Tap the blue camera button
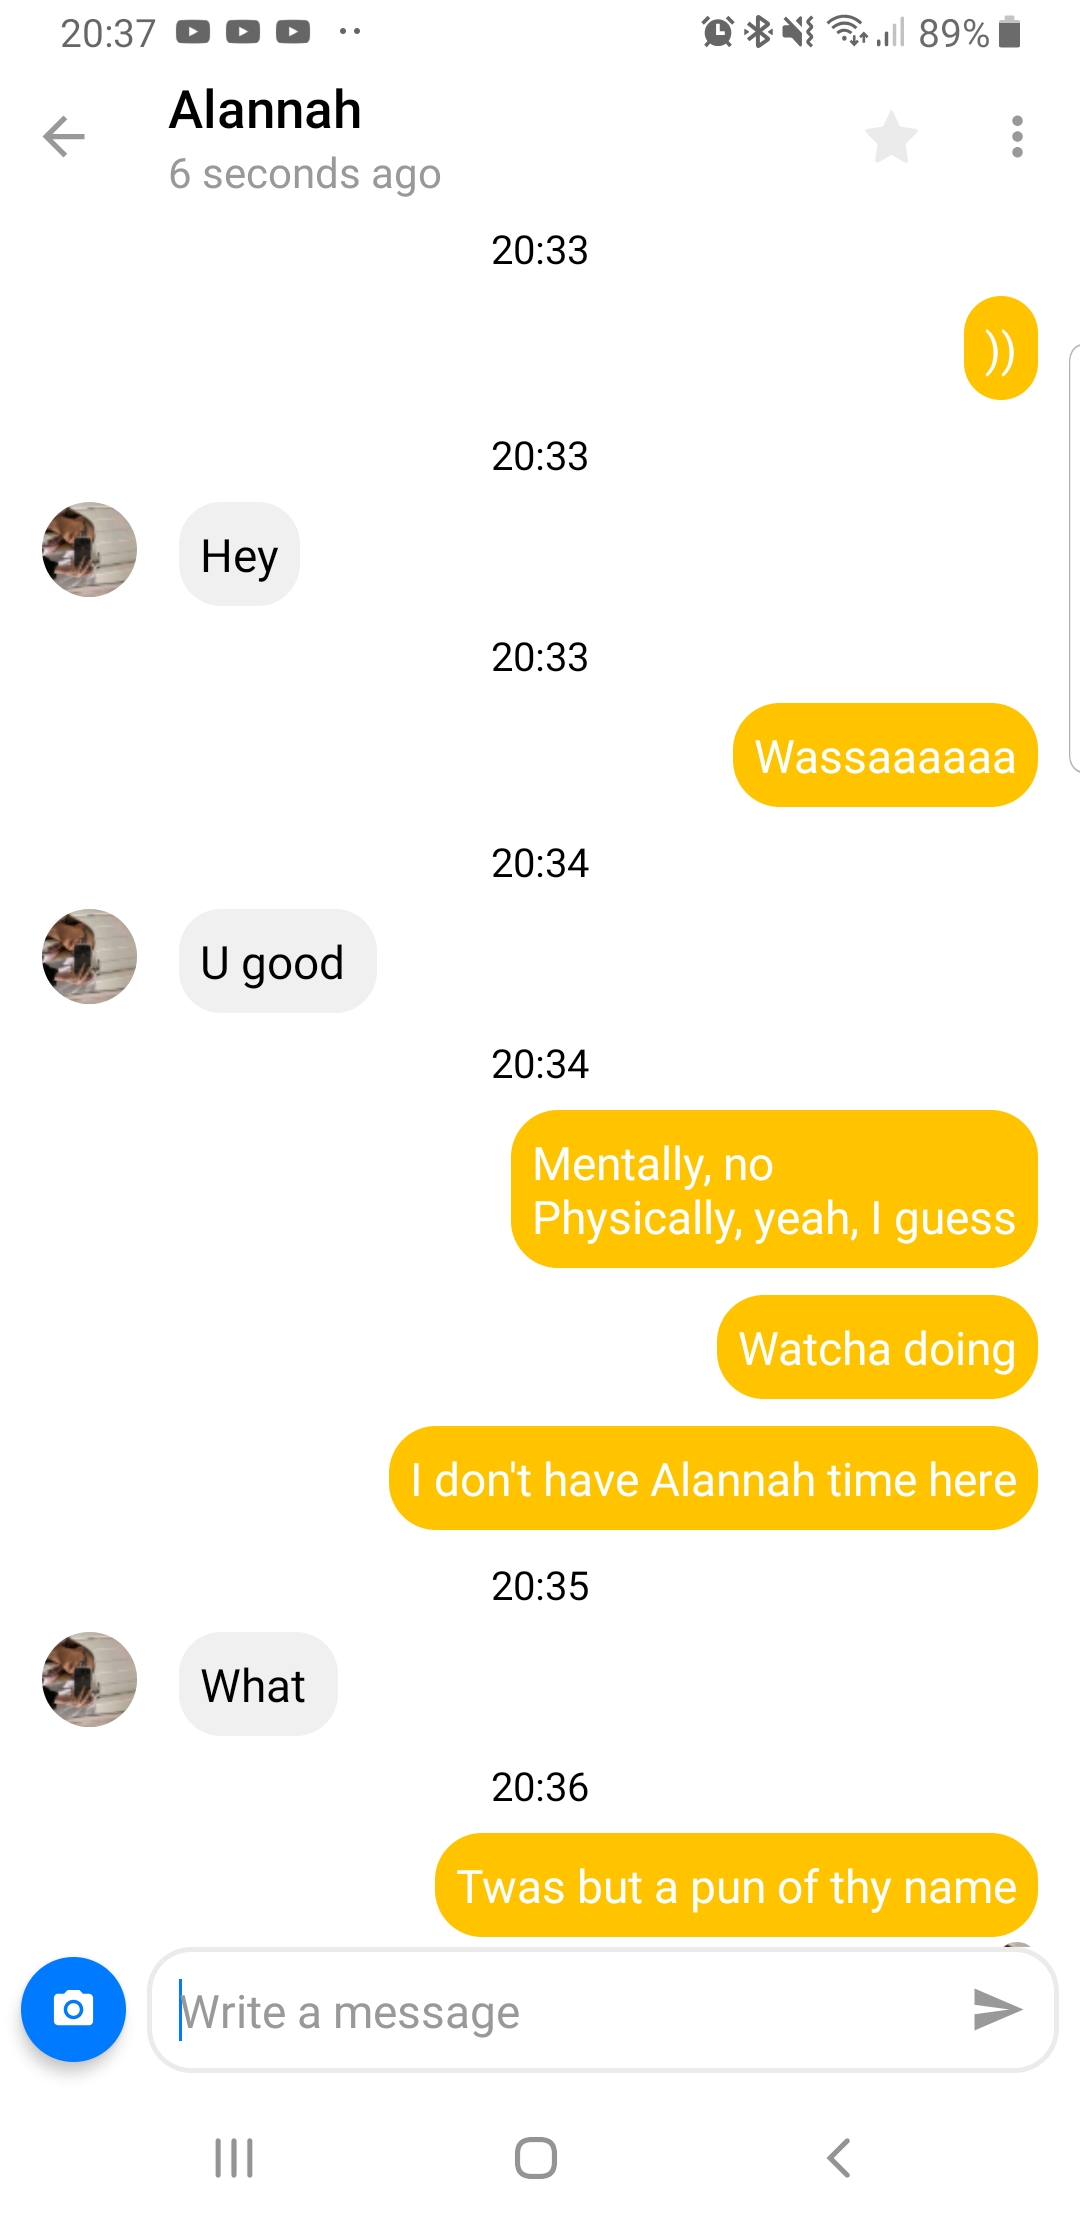The height and width of the screenshot is (2220, 1080). click(x=73, y=2009)
